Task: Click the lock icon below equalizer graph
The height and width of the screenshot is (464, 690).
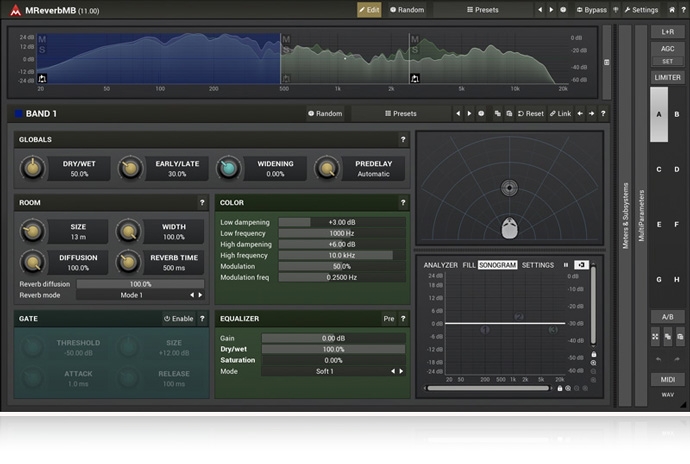Action: (x=559, y=388)
